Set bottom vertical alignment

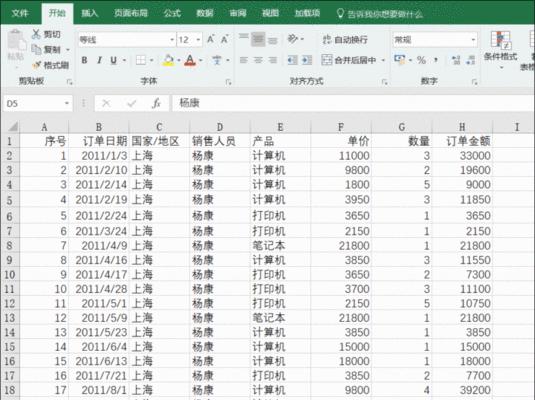tap(273, 41)
